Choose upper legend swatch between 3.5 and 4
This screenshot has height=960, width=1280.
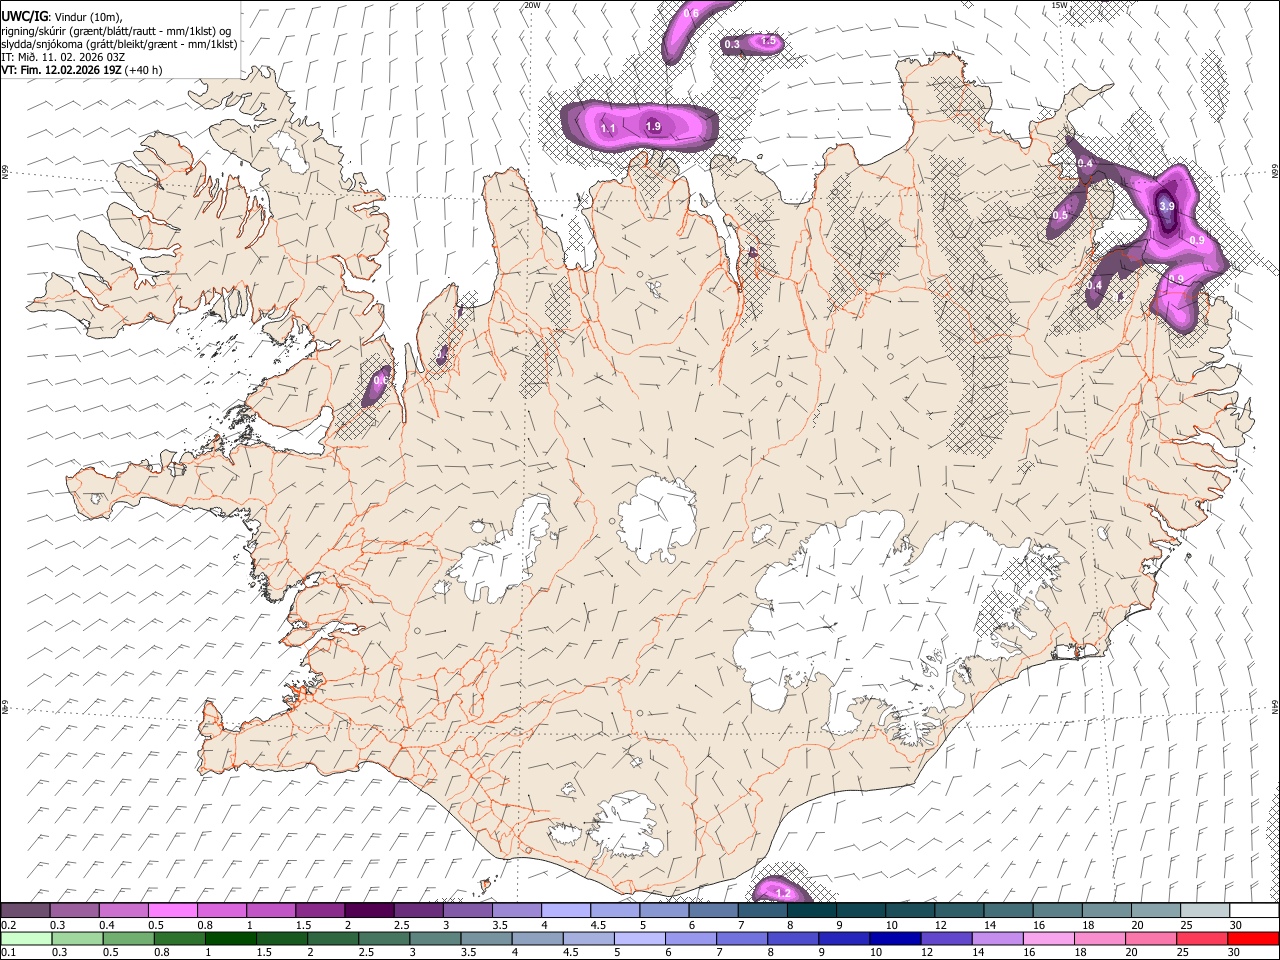(x=516, y=910)
